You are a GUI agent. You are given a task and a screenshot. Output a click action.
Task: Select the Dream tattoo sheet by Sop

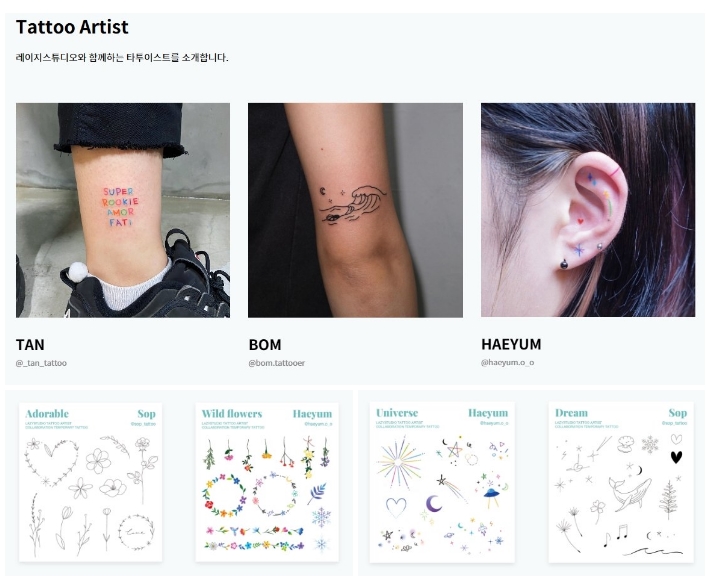point(621,482)
